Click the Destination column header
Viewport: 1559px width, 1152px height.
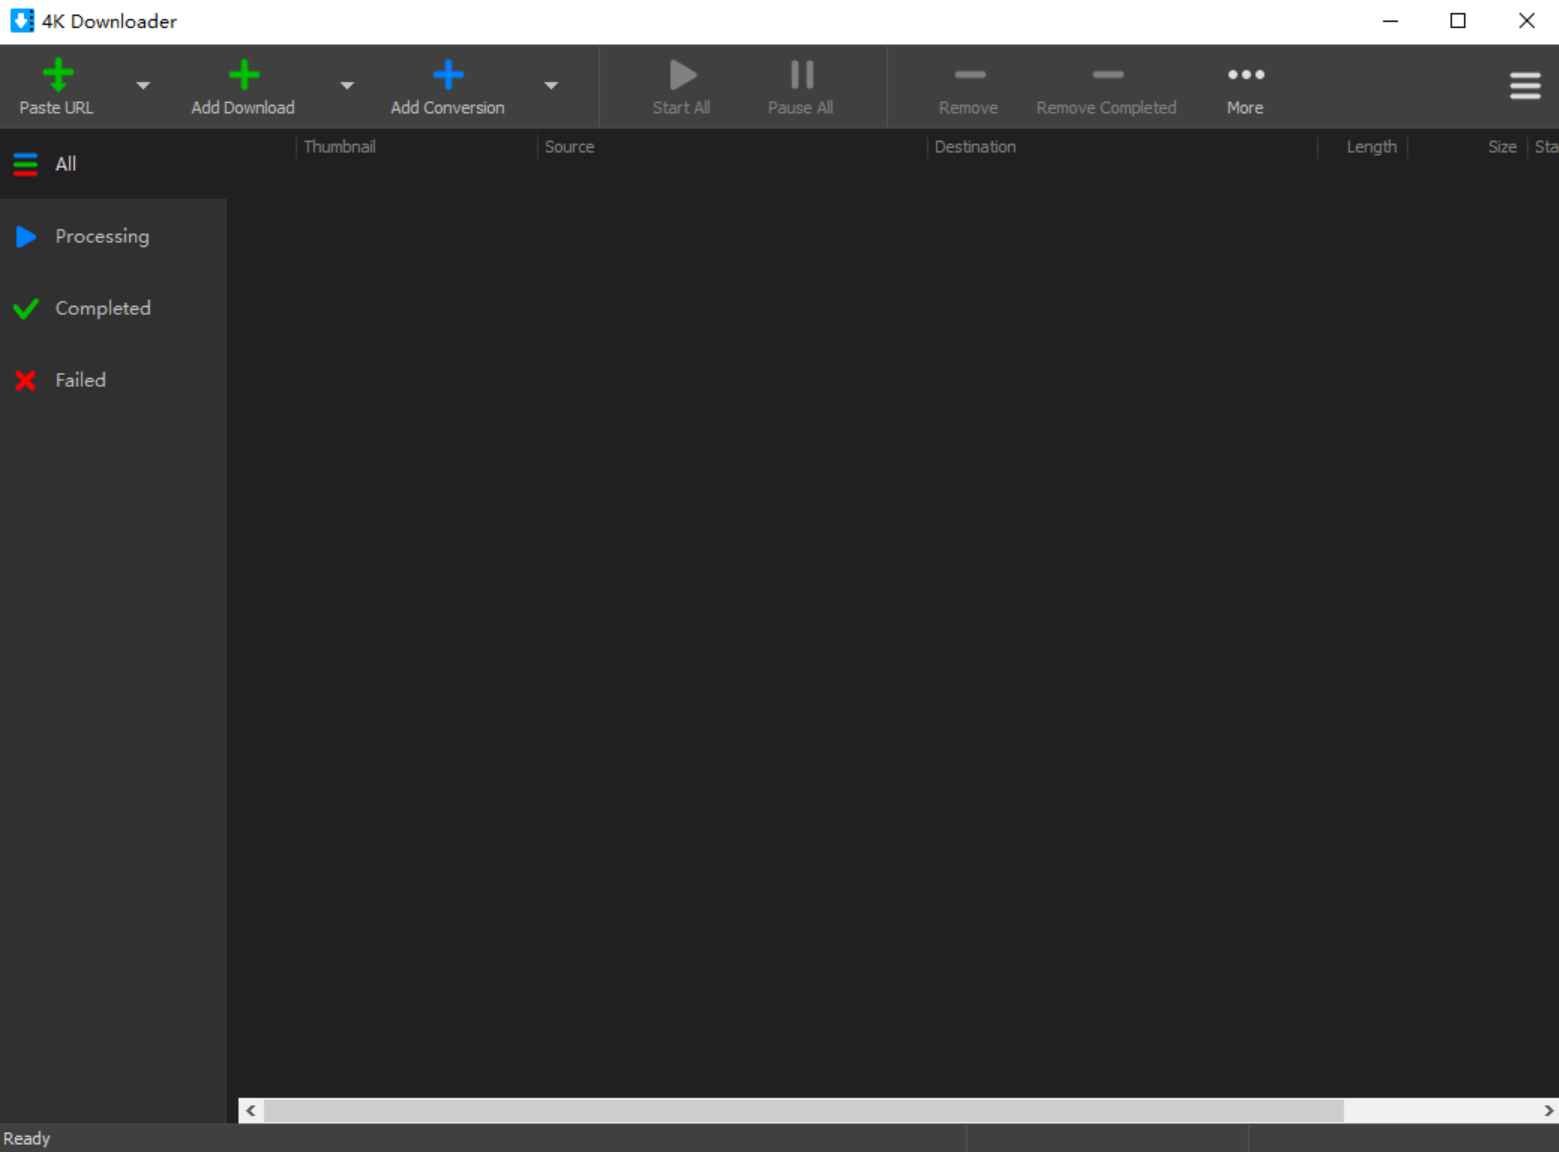(975, 146)
